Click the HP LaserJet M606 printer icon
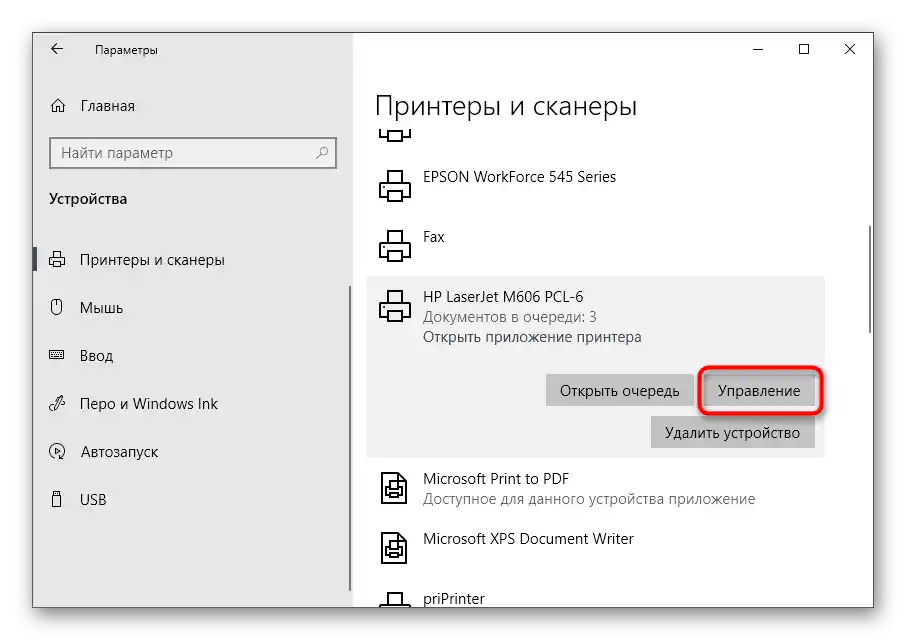 point(395,306)
